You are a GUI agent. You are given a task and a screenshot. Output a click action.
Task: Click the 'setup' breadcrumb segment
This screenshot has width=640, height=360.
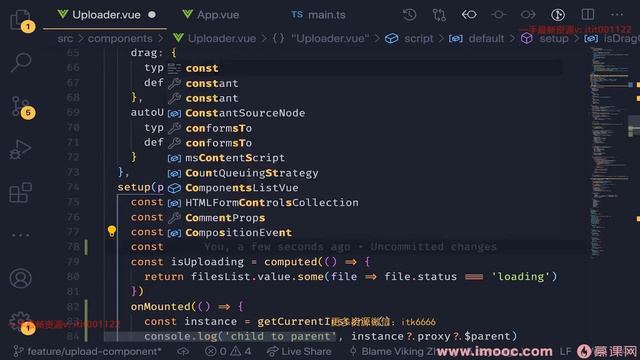[x=544, y=38]
